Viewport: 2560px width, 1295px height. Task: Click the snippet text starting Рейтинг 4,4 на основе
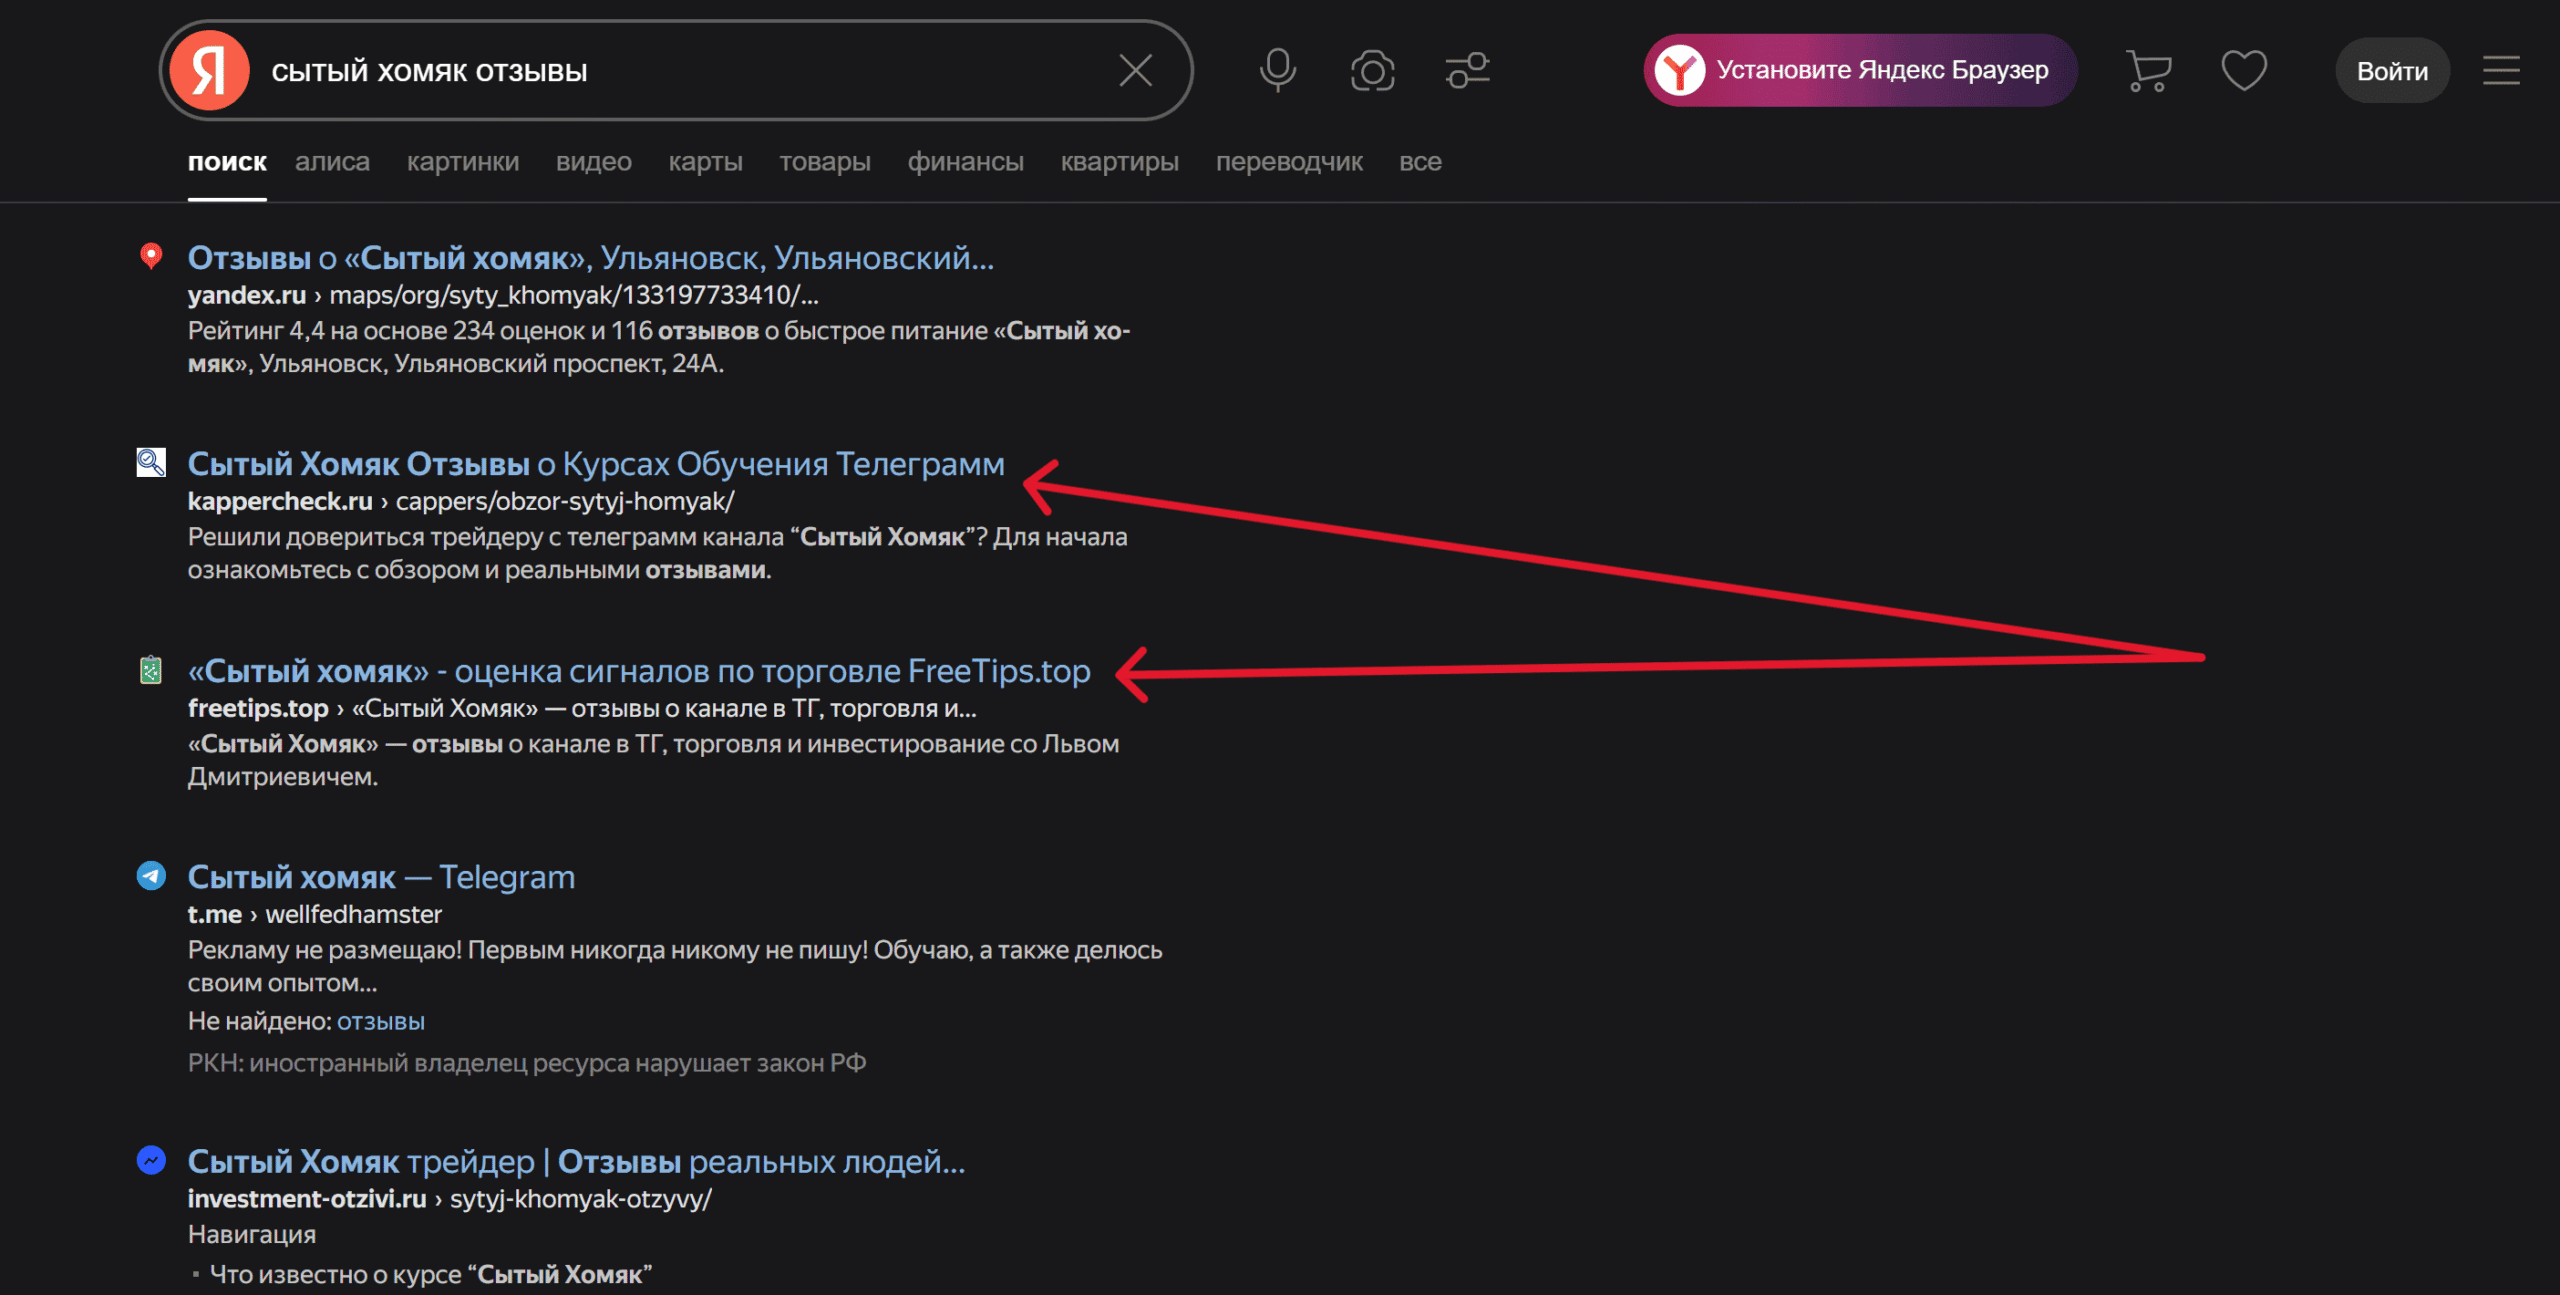[x=659, y=347]
